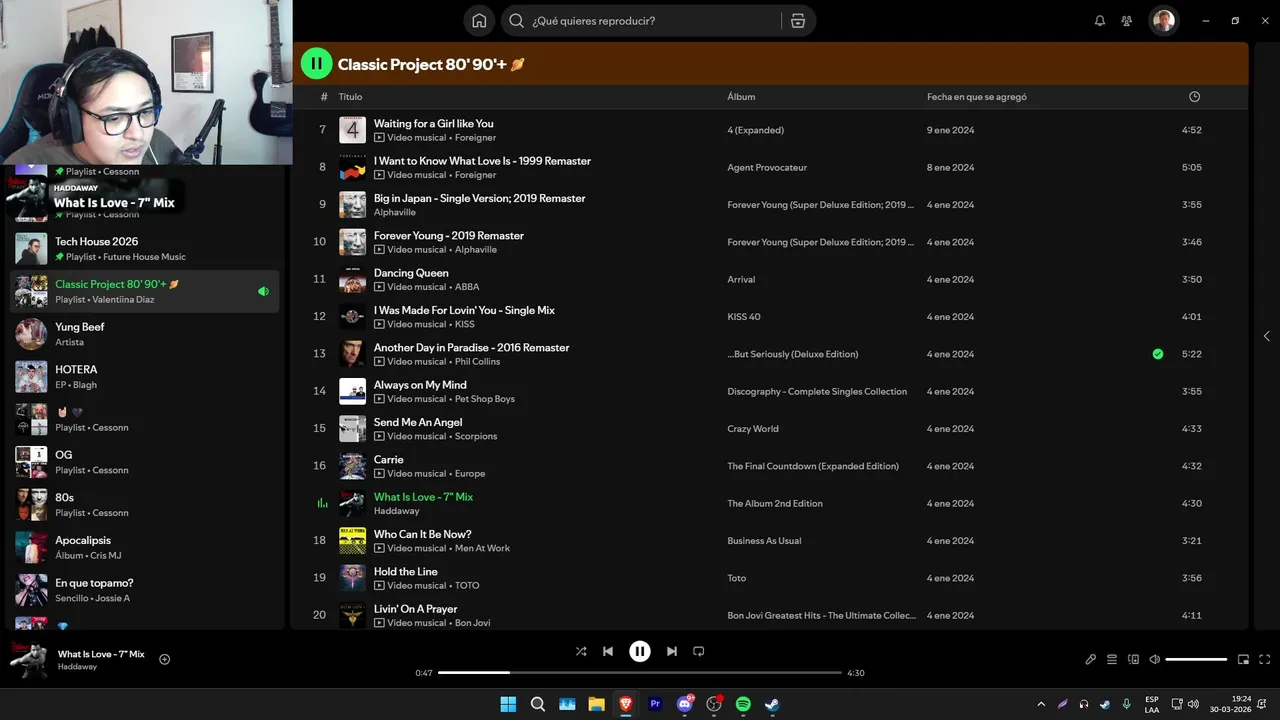Image resolution: width=1280 pixels, height=720 pixels.
Task: Open the Agent Provocateur album link
Action: pyautogui.click(x=767, y=168)
